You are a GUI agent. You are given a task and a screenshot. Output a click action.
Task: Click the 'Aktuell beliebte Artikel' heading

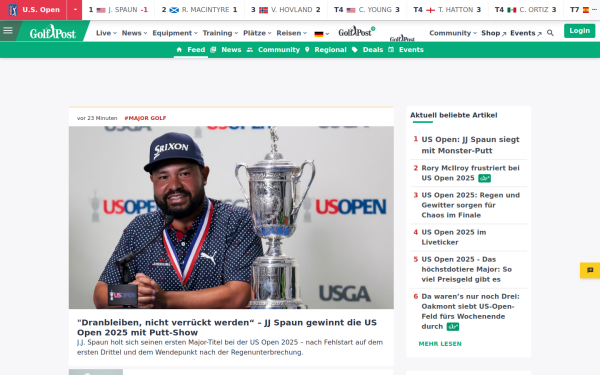(453, 115)
